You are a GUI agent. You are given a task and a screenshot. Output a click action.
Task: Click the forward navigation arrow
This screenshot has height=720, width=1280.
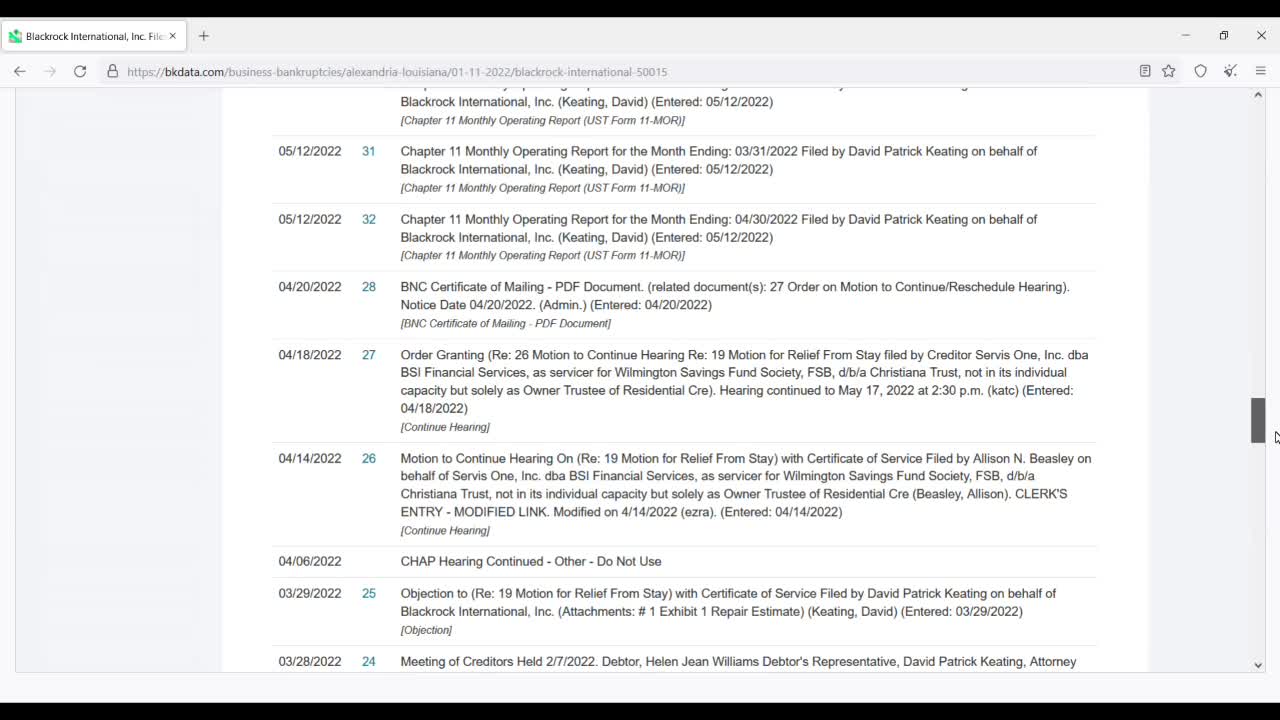[x=50, y=71]
